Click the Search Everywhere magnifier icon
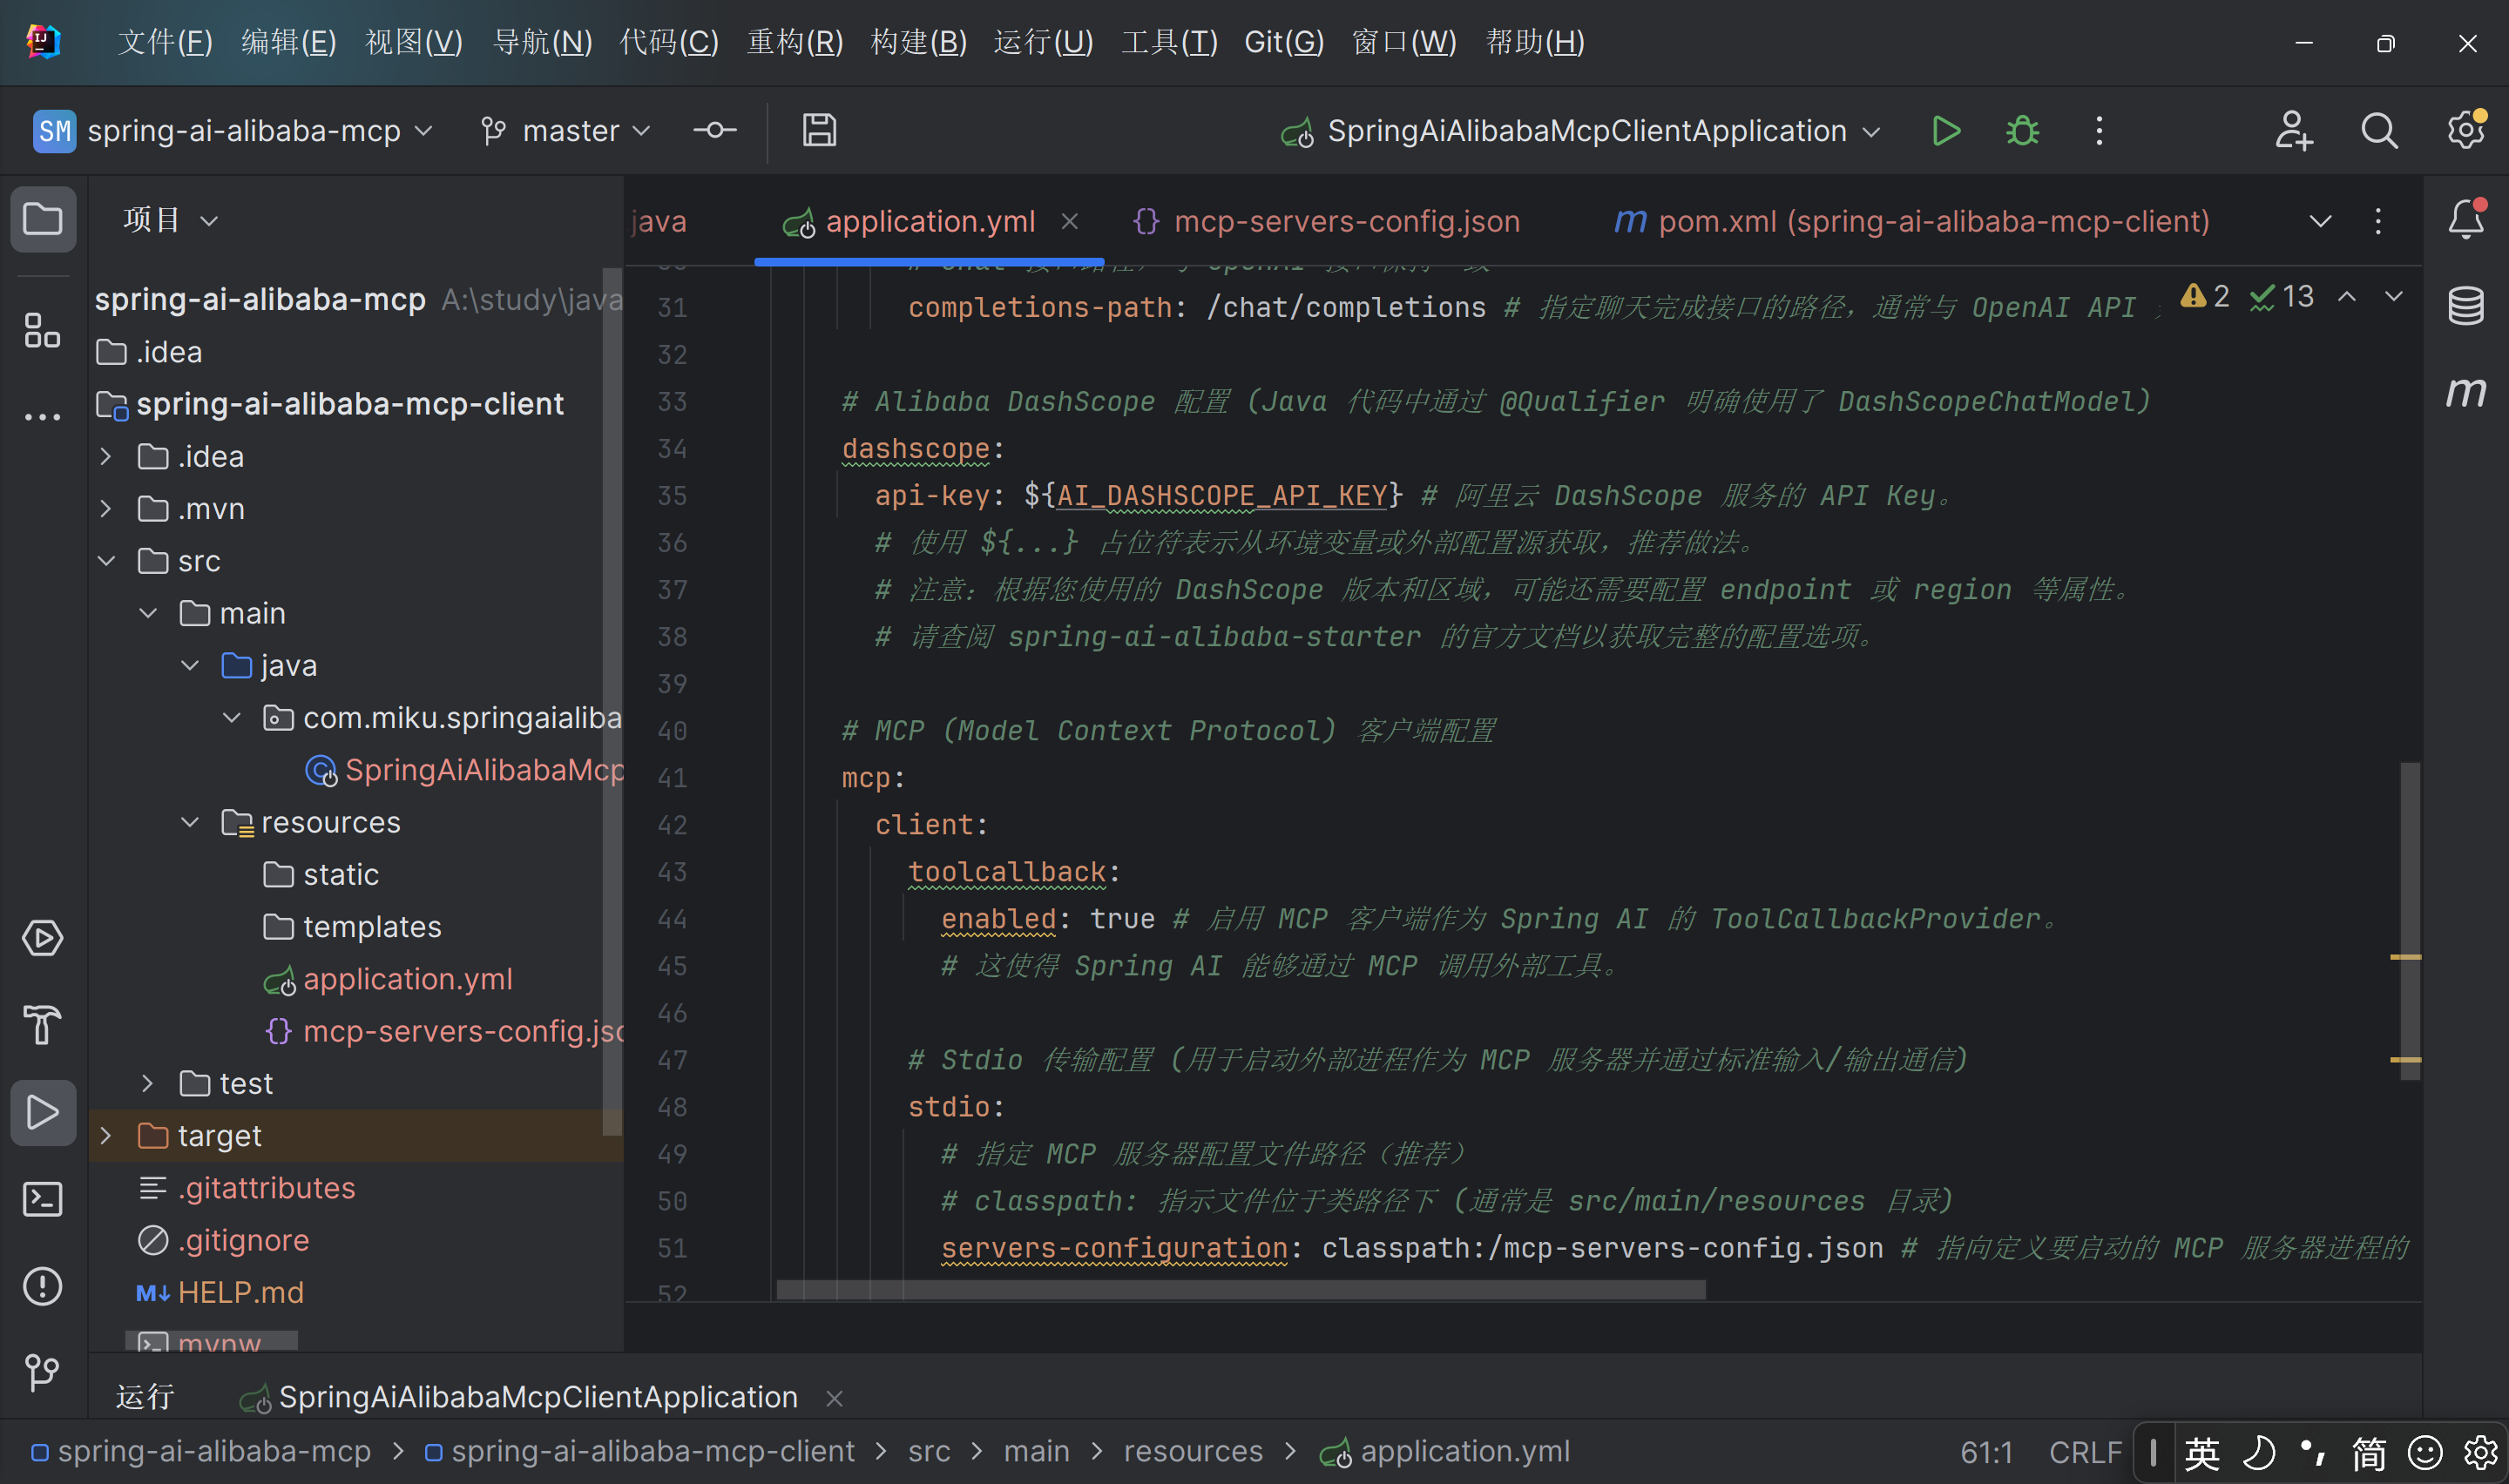 click(2379, 131)
